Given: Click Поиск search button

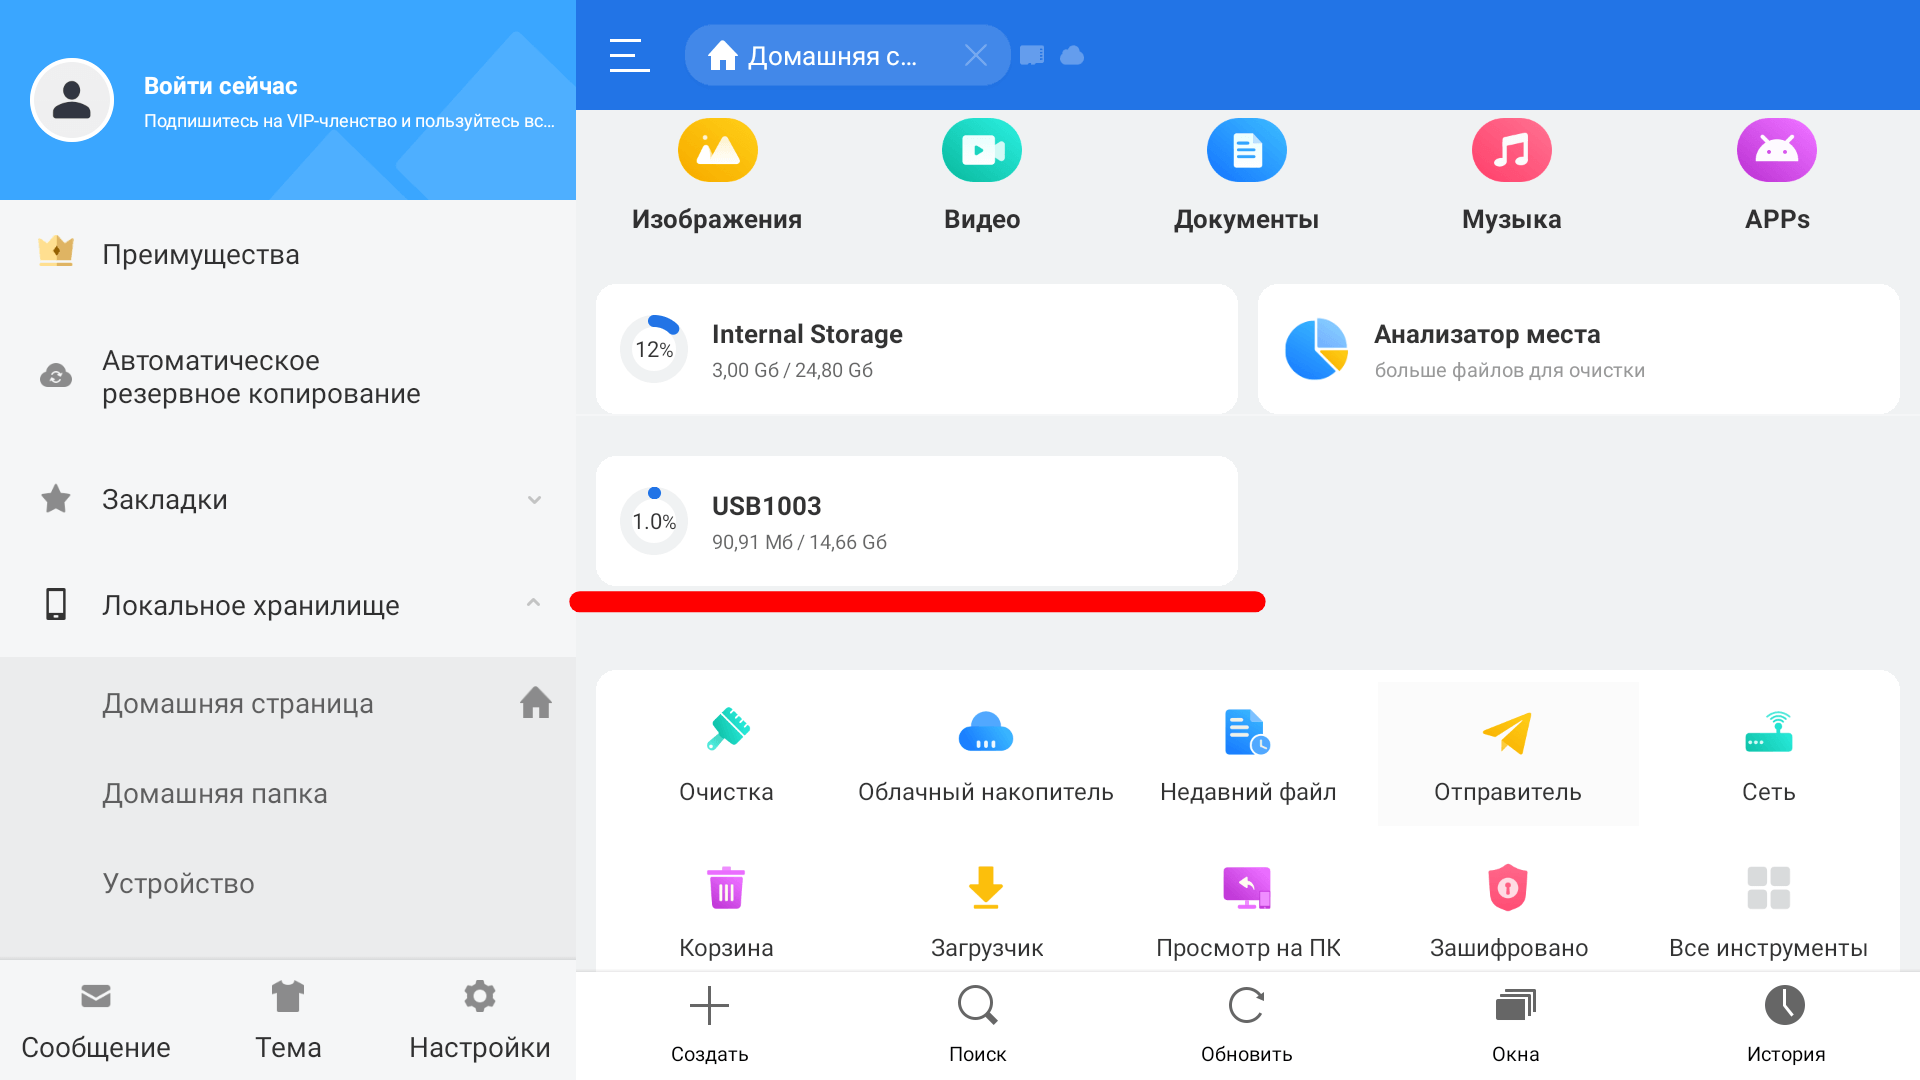Looking at the screenshot, I should tap(978, 1025).
